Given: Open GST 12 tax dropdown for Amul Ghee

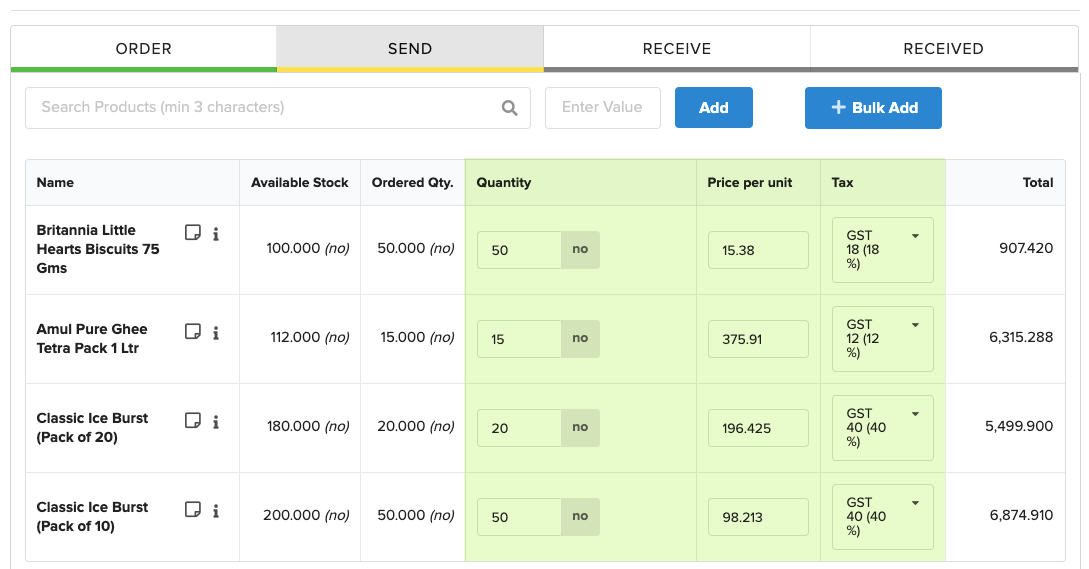Looking at the screenshot, I should [883, 339].
